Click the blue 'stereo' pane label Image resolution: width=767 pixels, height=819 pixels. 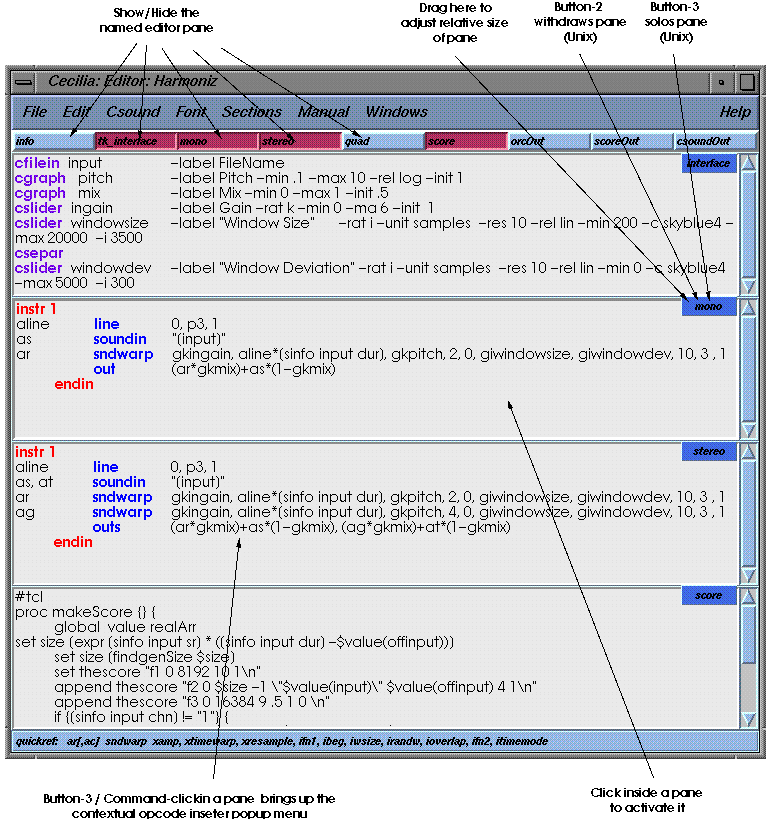coord(708,452)
